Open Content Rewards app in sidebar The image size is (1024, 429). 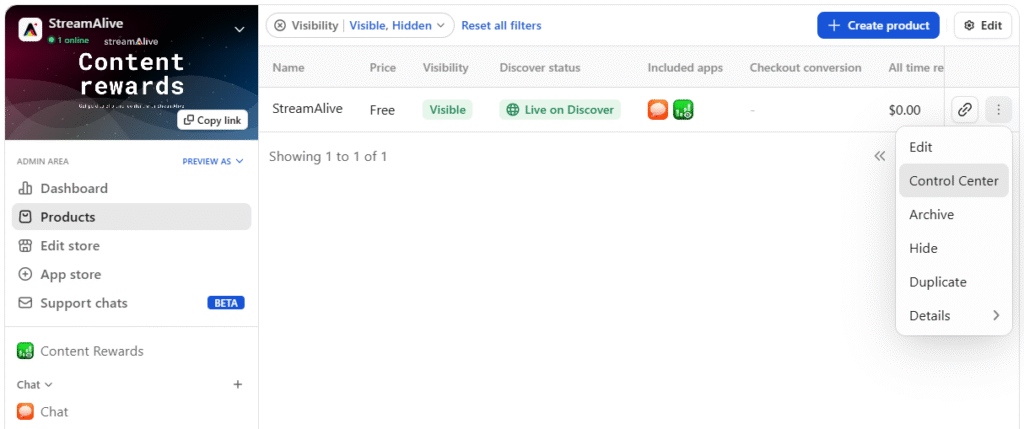click(x=131, y=351)
